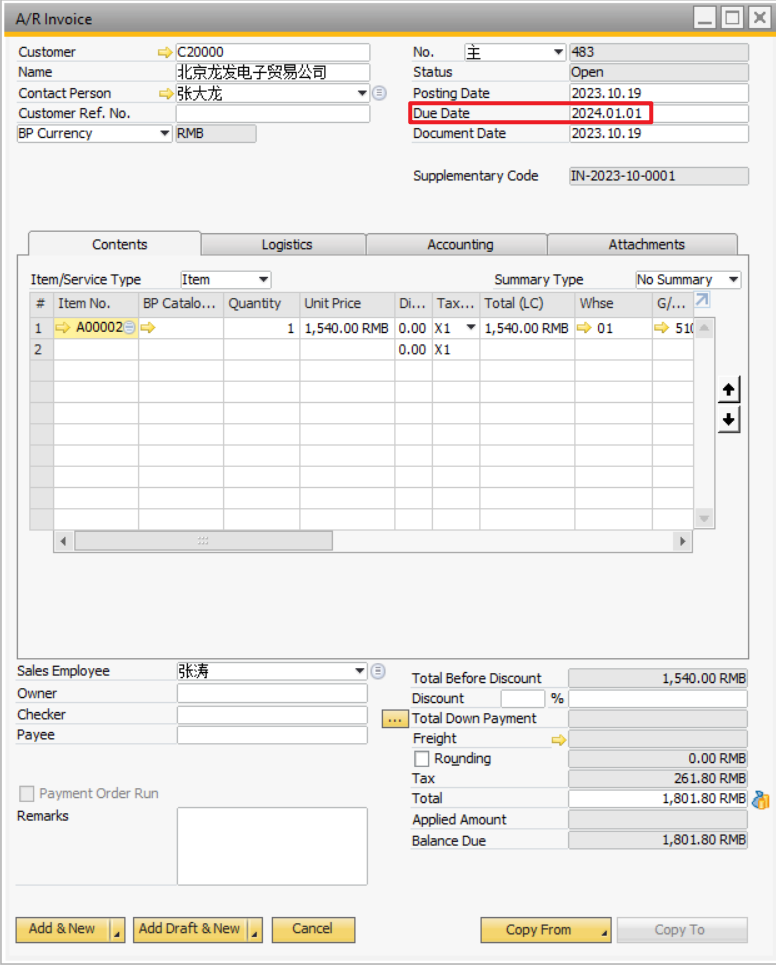
Task: Click table scroll left arrow
Action: point(63,542)
